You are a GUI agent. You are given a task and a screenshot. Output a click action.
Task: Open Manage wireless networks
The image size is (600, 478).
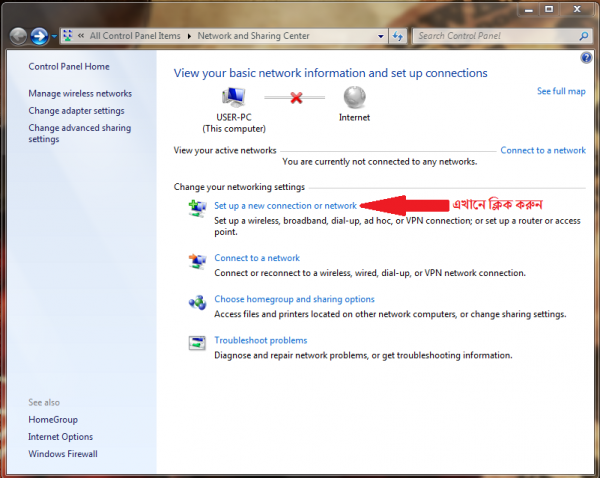(80, 93)
